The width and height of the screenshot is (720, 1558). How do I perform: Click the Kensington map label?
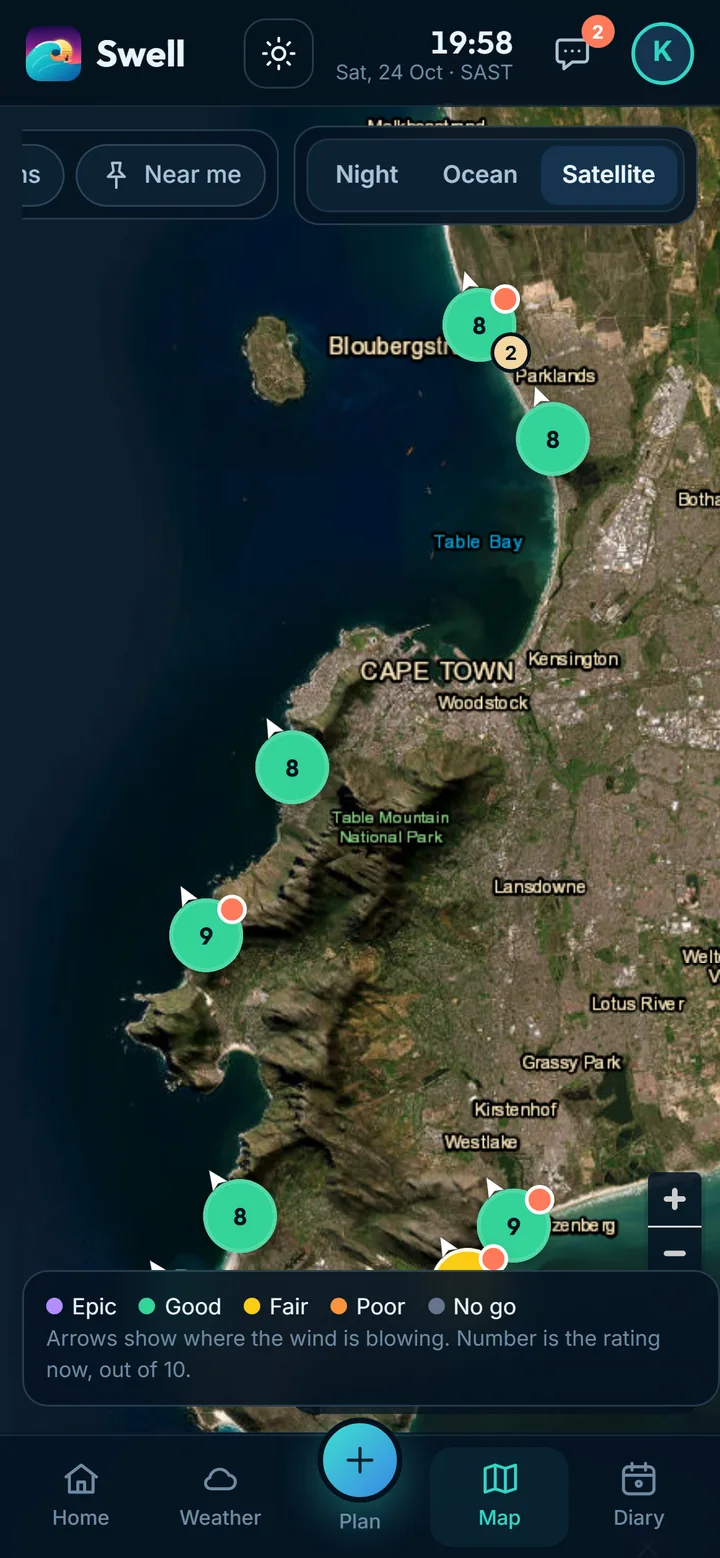pos(573,659)
